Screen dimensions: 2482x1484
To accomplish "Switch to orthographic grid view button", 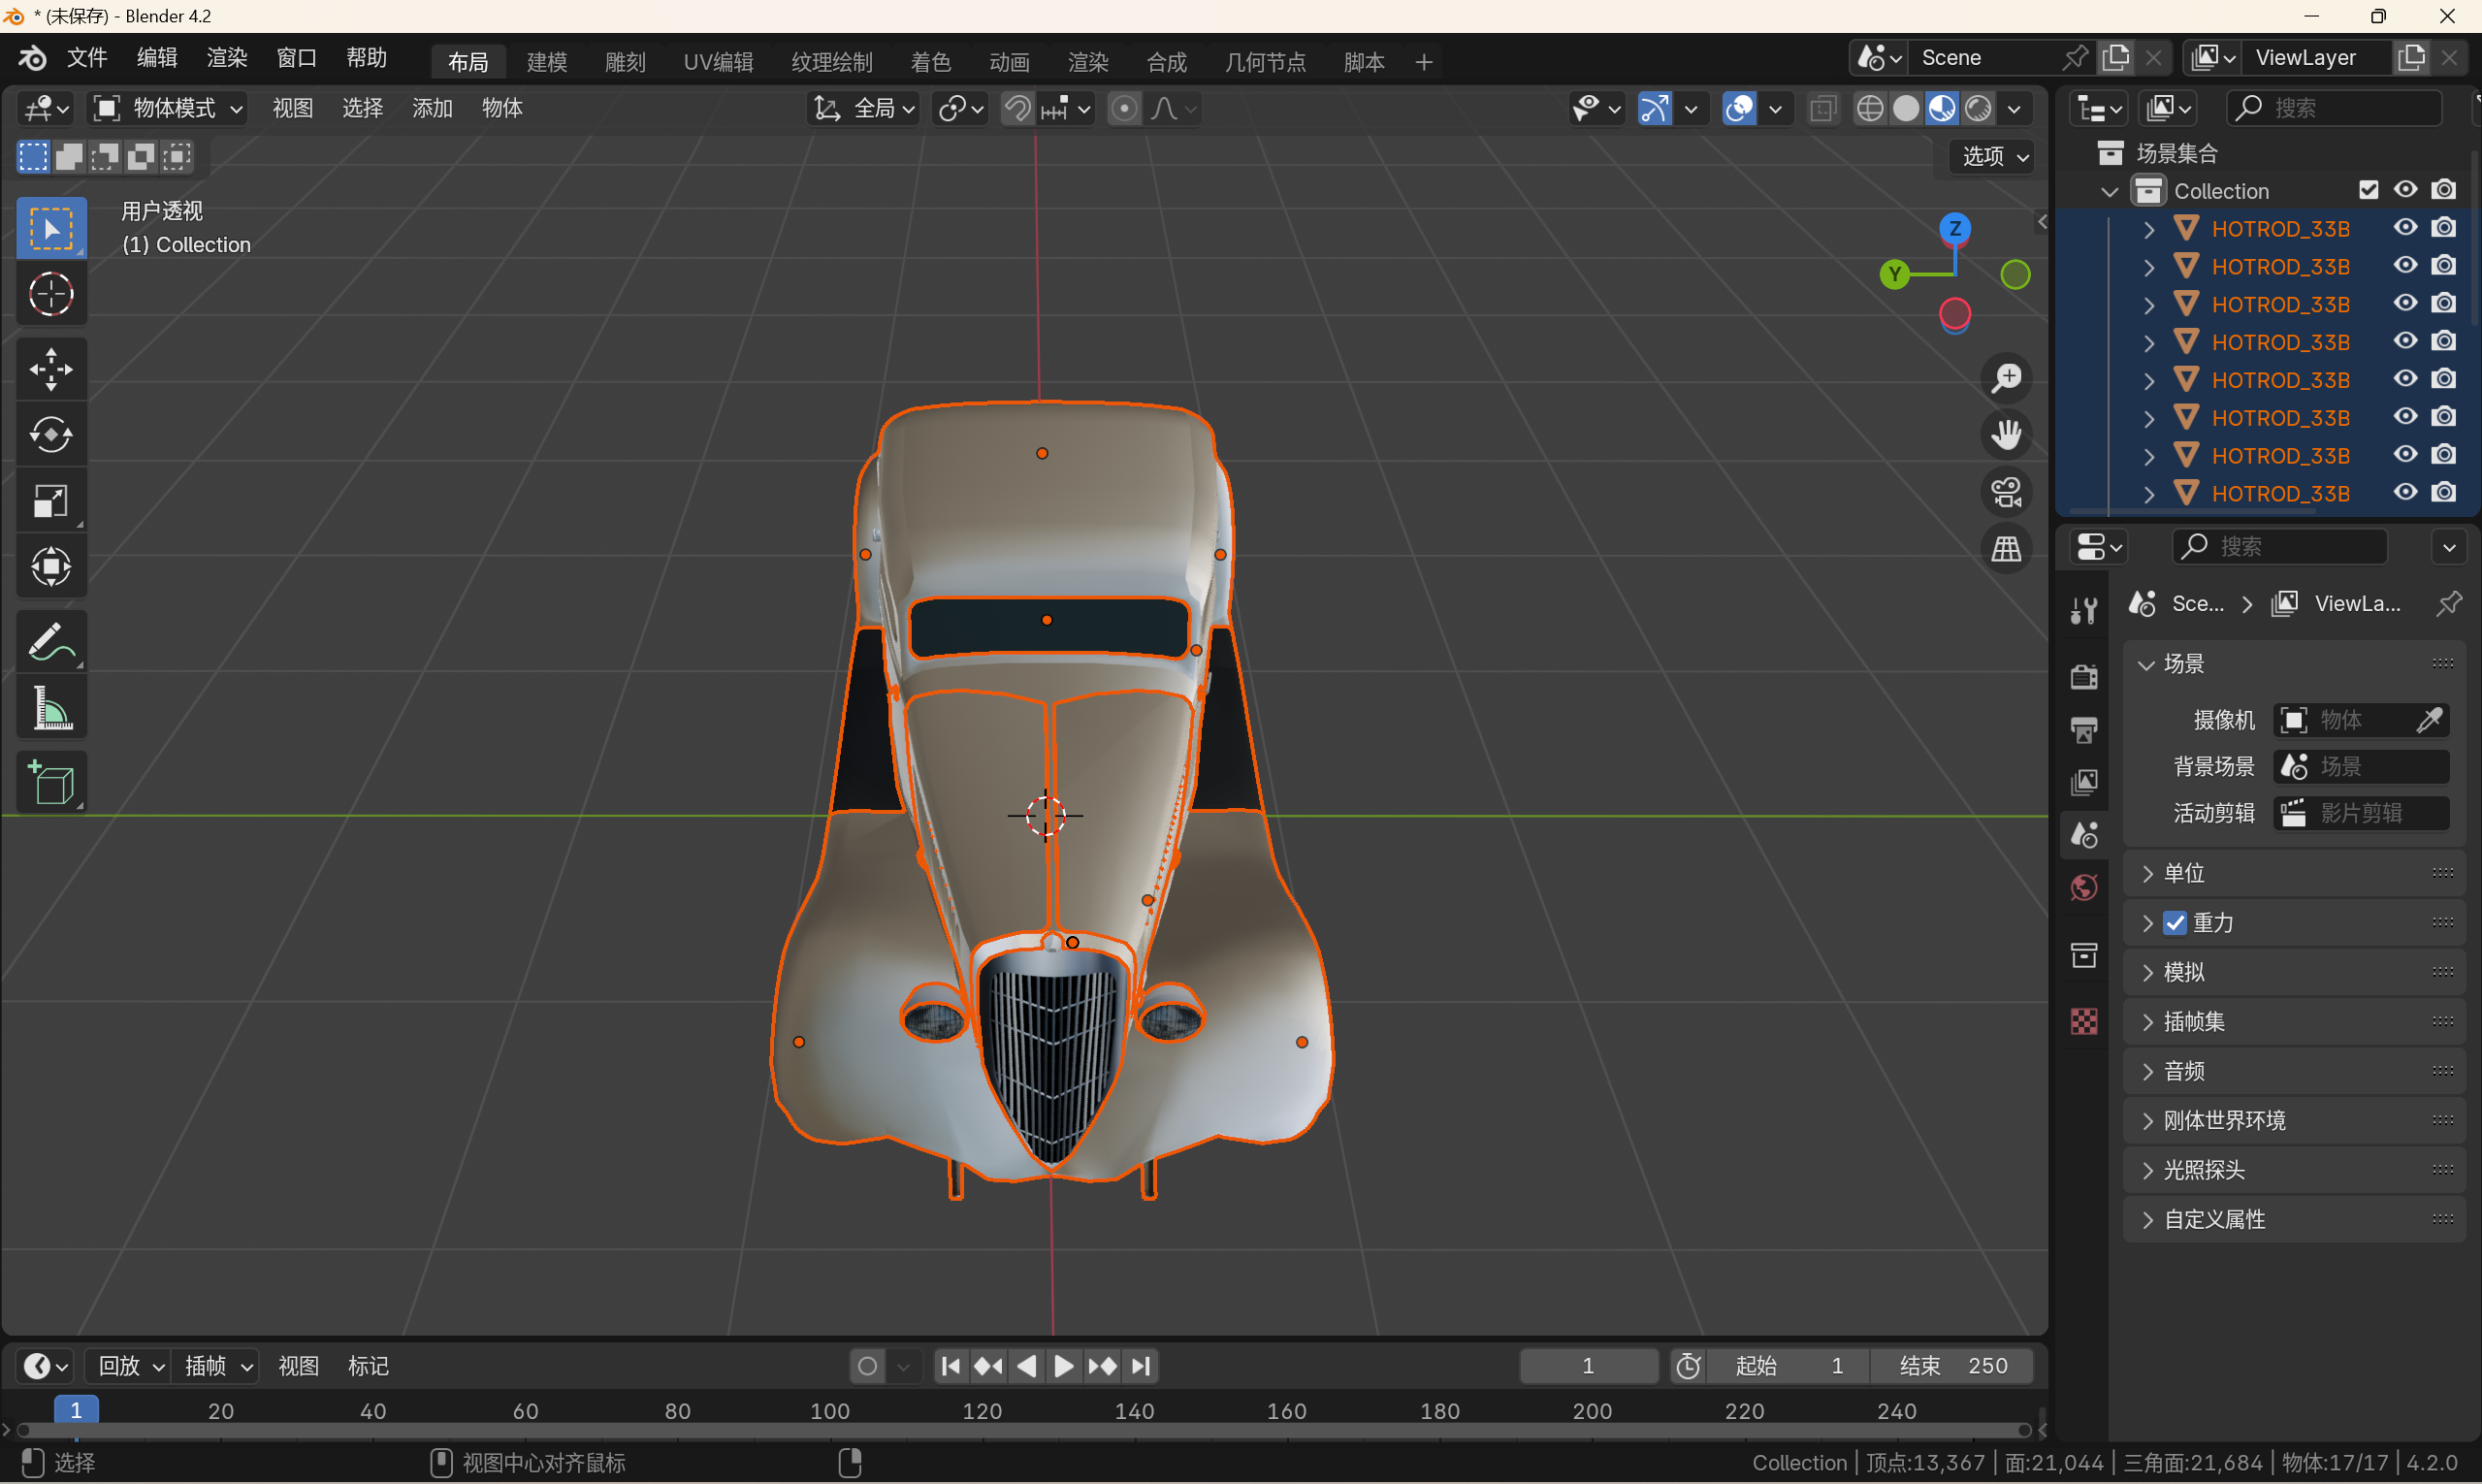I will point(2006,548).
